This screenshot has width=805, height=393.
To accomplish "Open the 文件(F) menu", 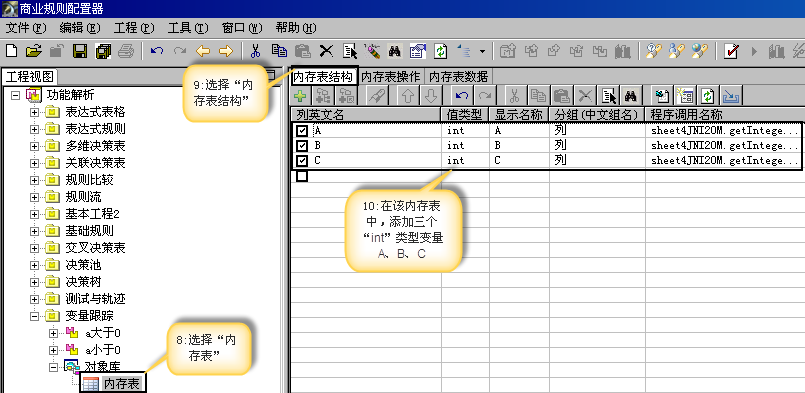I will point(26,27).
